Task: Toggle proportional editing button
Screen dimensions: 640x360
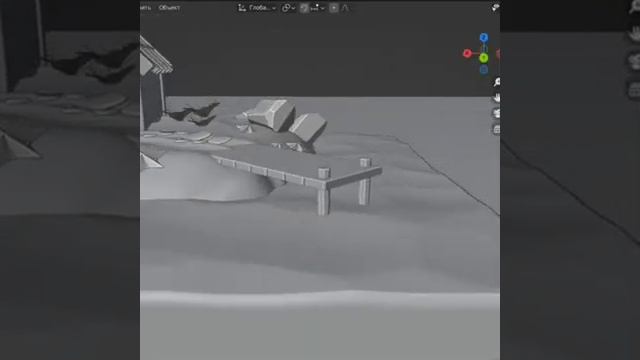Action: 333,8
